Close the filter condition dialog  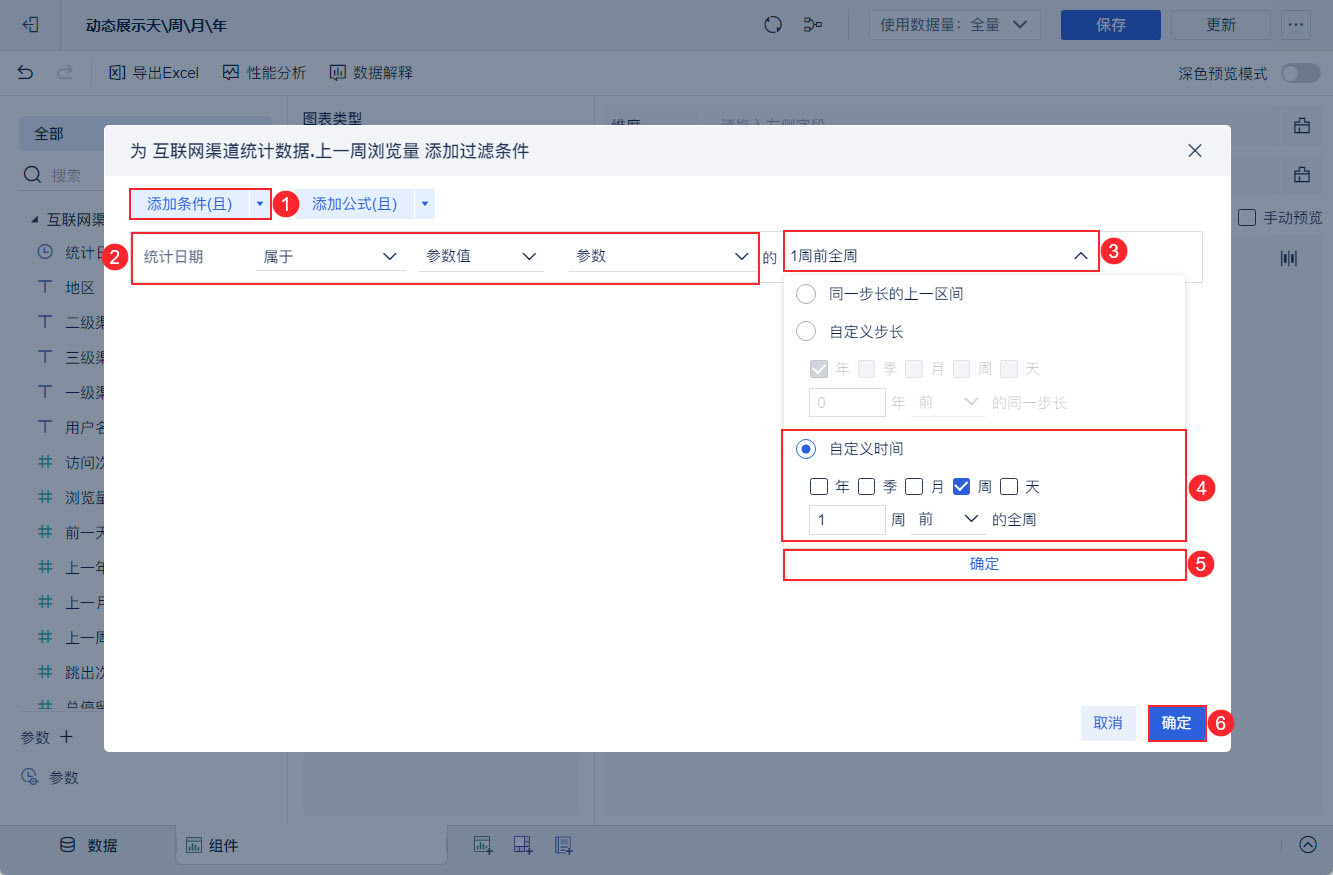coord(1194,151)
